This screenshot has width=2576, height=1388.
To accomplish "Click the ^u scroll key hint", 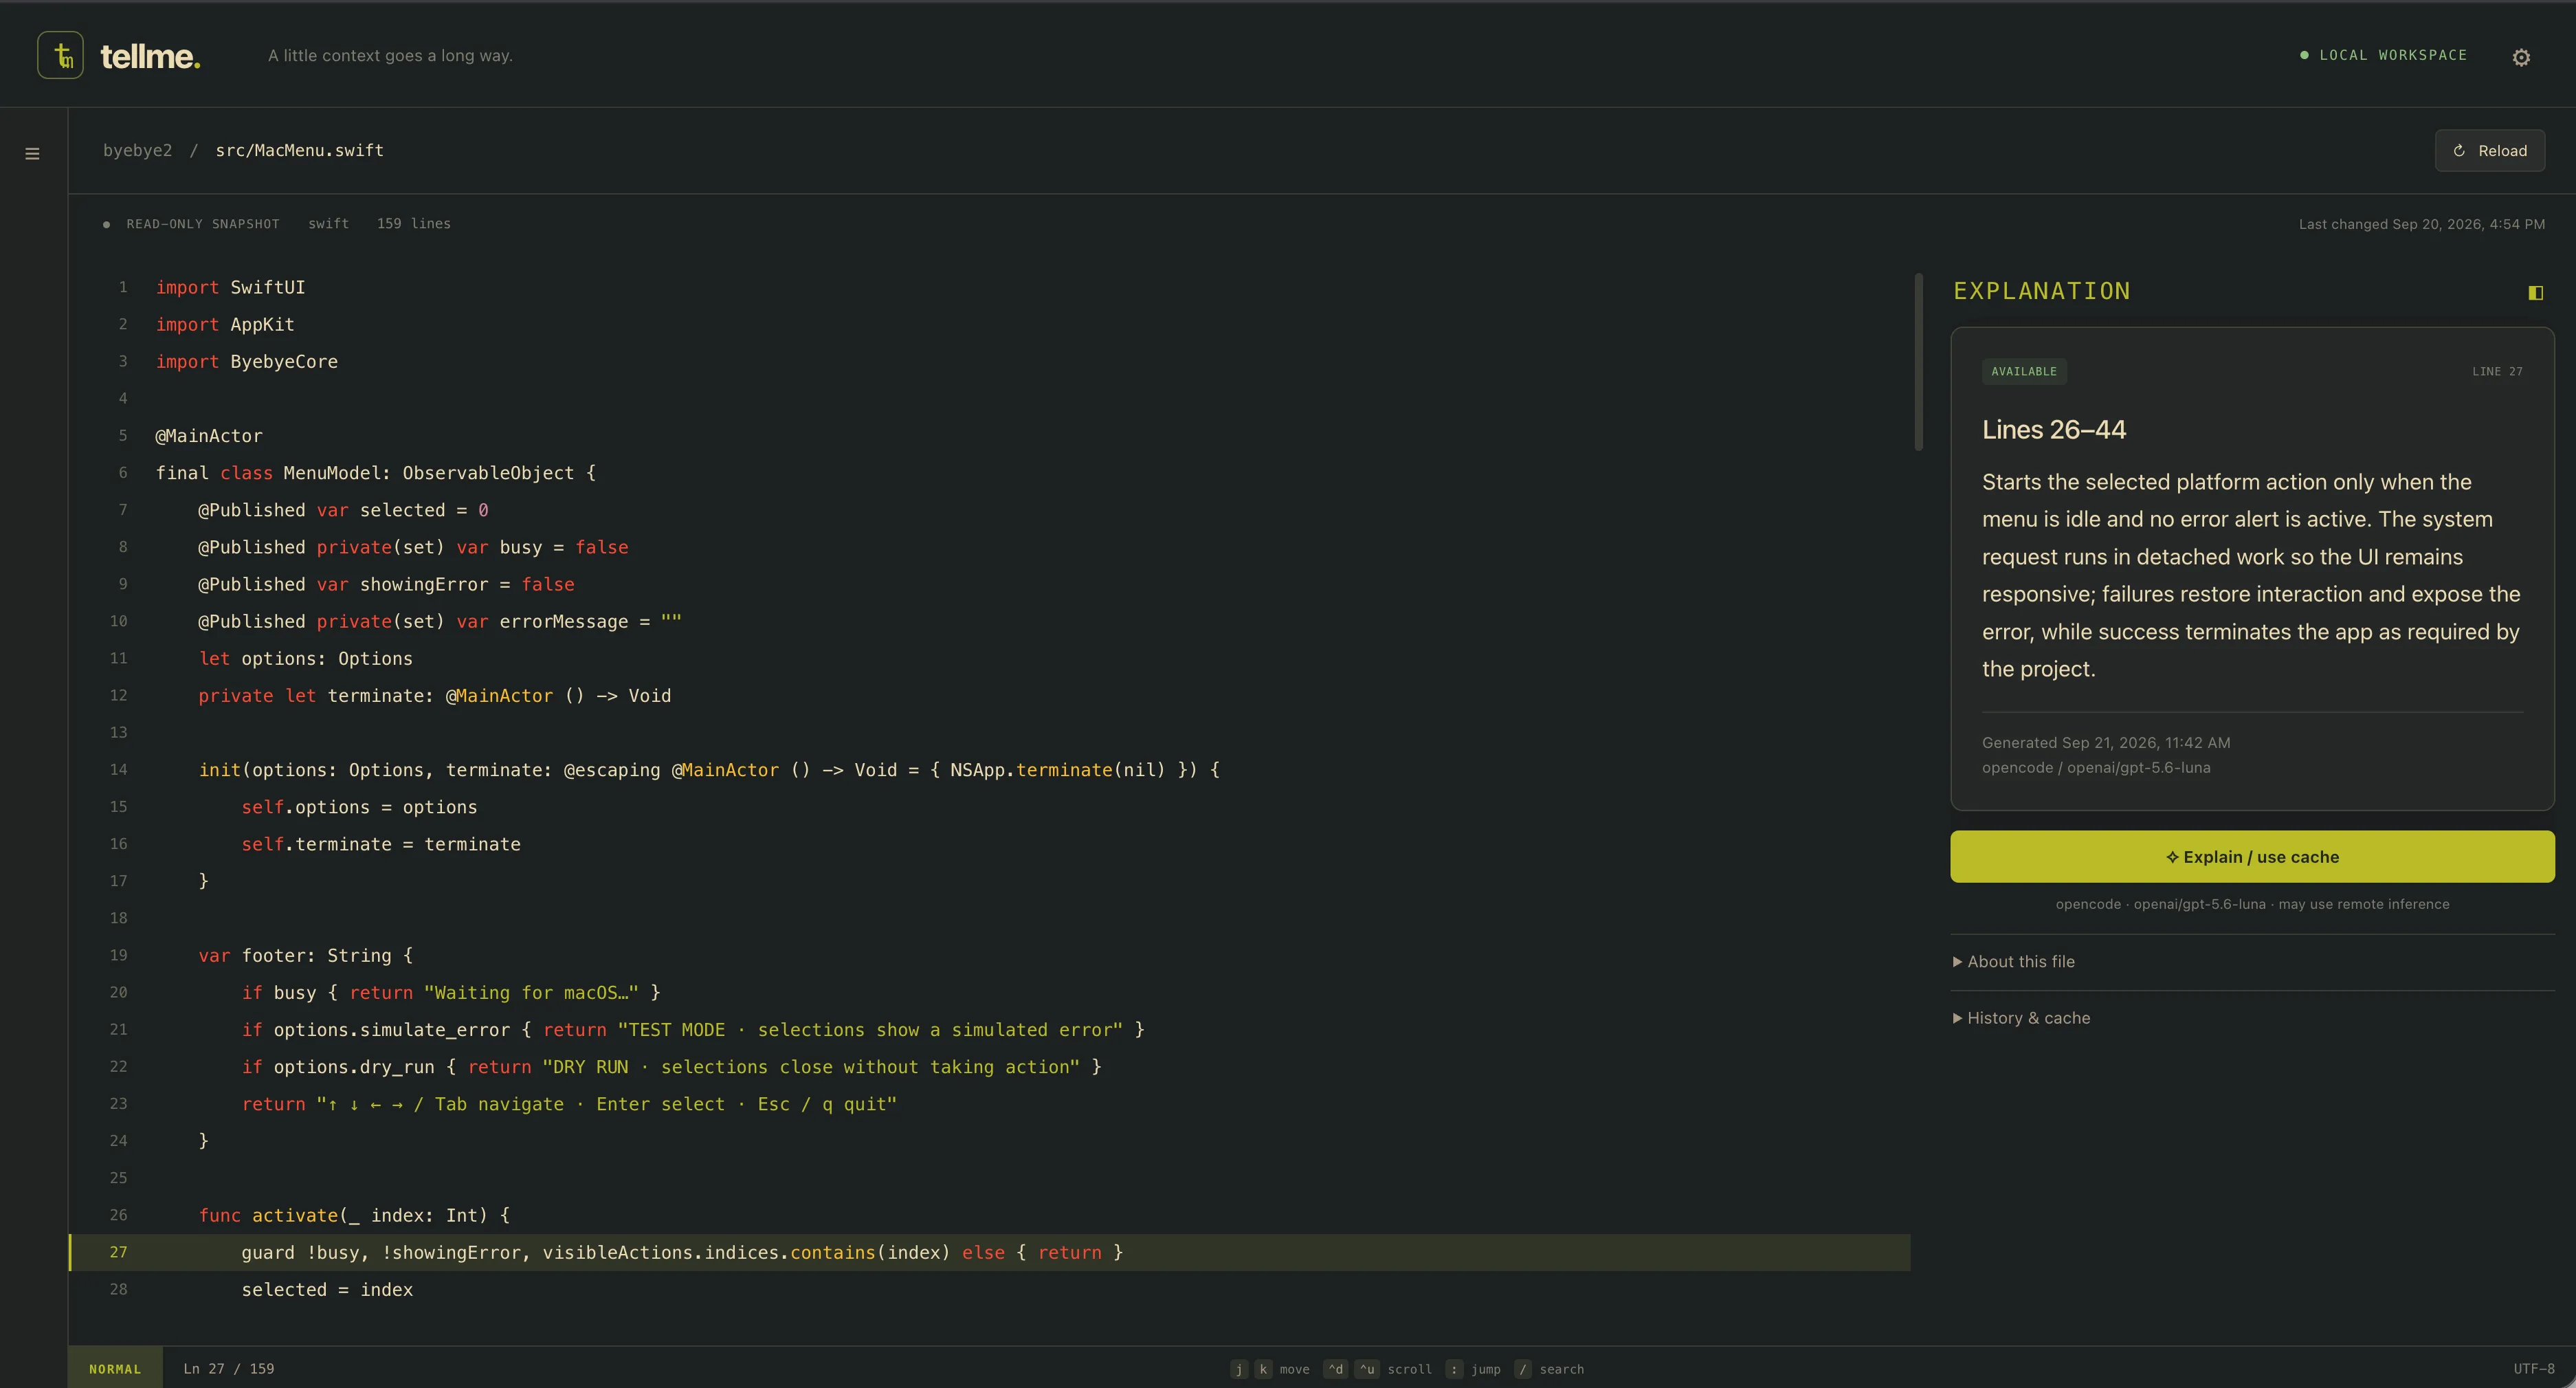I will 1367,1369.
